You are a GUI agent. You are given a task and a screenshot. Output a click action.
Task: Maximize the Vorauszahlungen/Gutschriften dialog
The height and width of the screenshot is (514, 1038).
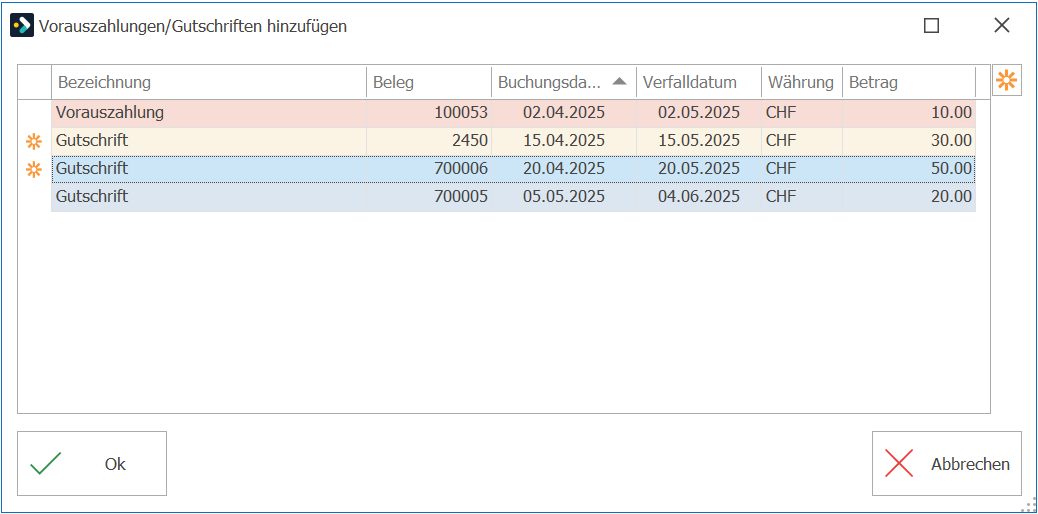[x=931, y=26]
